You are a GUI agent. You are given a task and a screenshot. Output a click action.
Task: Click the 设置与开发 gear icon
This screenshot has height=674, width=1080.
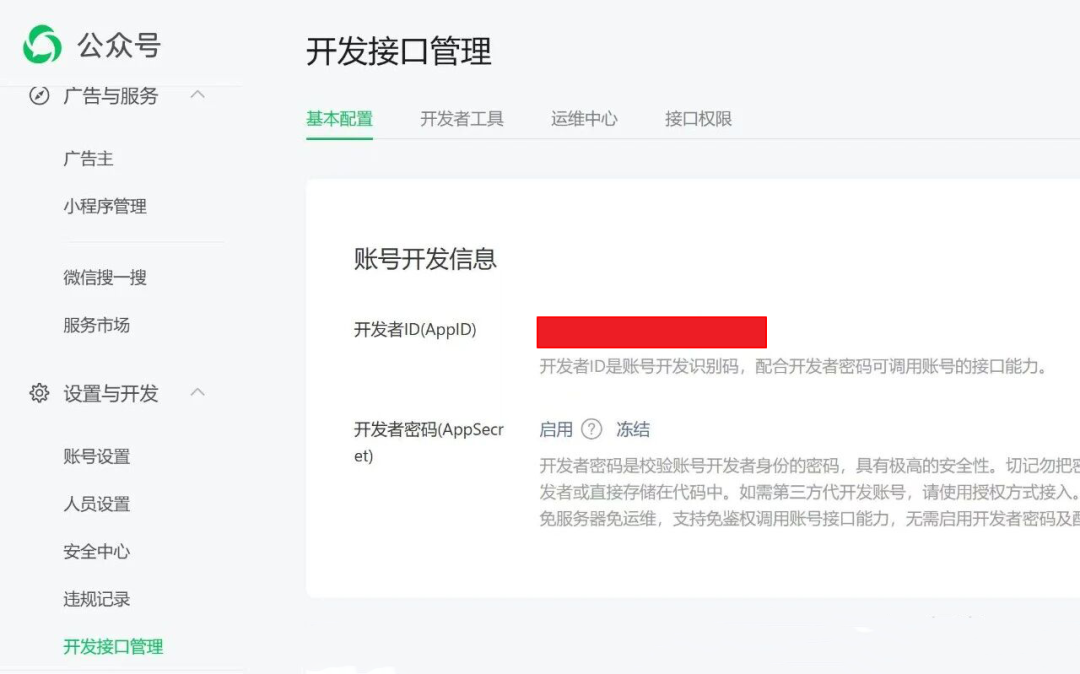coord(38,394)
